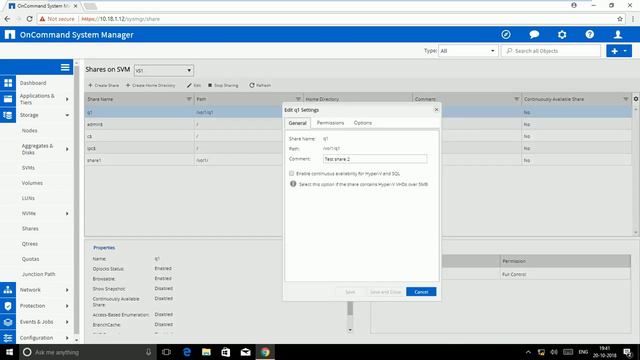The width and height of the screenshot is (640, 360).
Task: Filter the Share Name column
Action: click(x=189, y=99)
